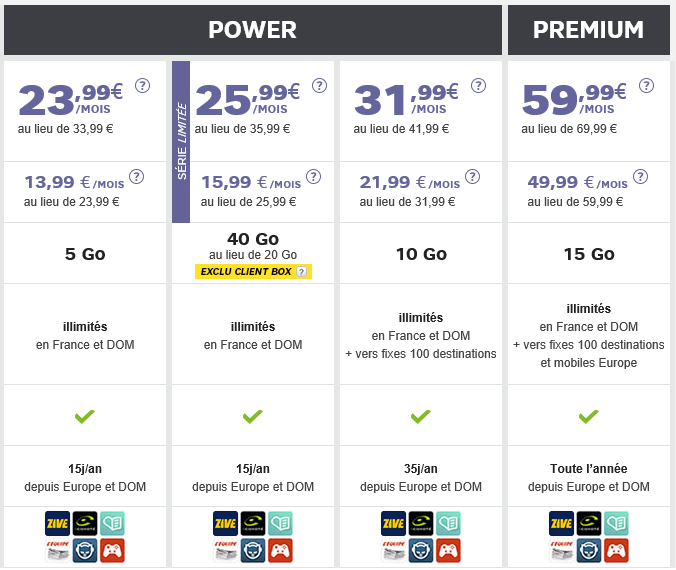Click the 40 Go data allowance text

coord(252,238)
